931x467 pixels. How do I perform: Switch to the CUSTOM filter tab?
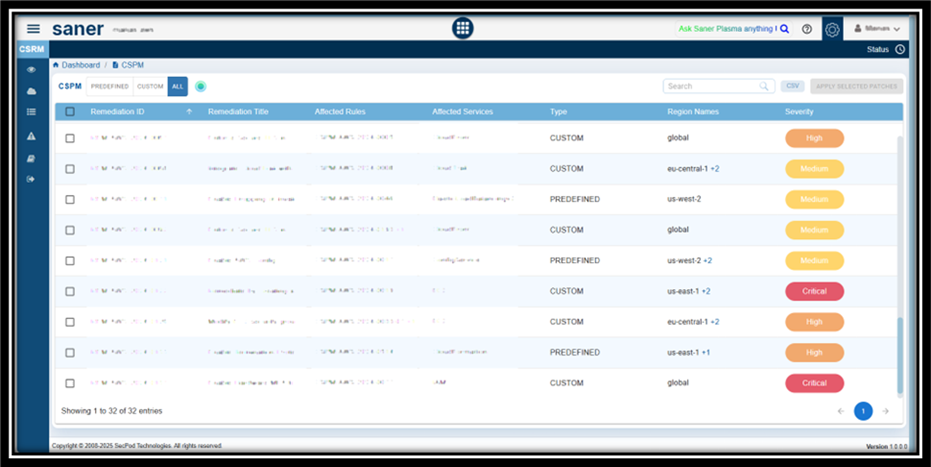tap(150, 86)
